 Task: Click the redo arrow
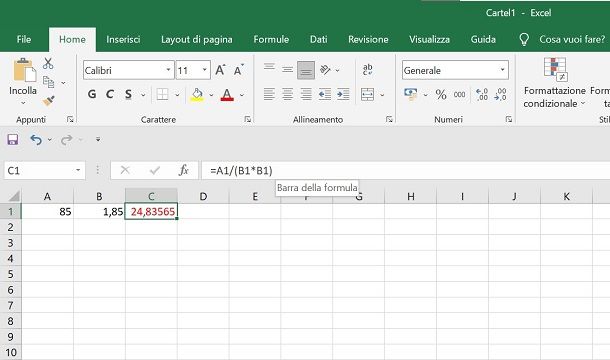click(x=67, y=139)
